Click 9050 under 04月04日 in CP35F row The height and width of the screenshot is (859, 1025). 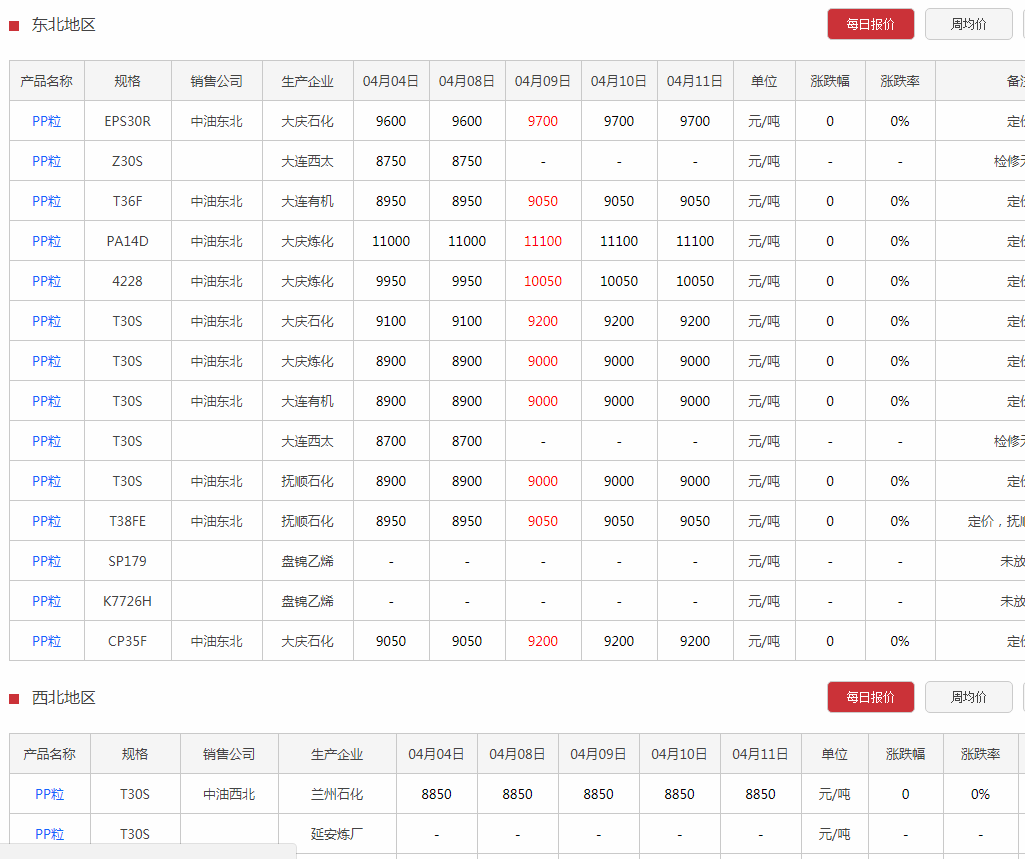pos(391,641)
